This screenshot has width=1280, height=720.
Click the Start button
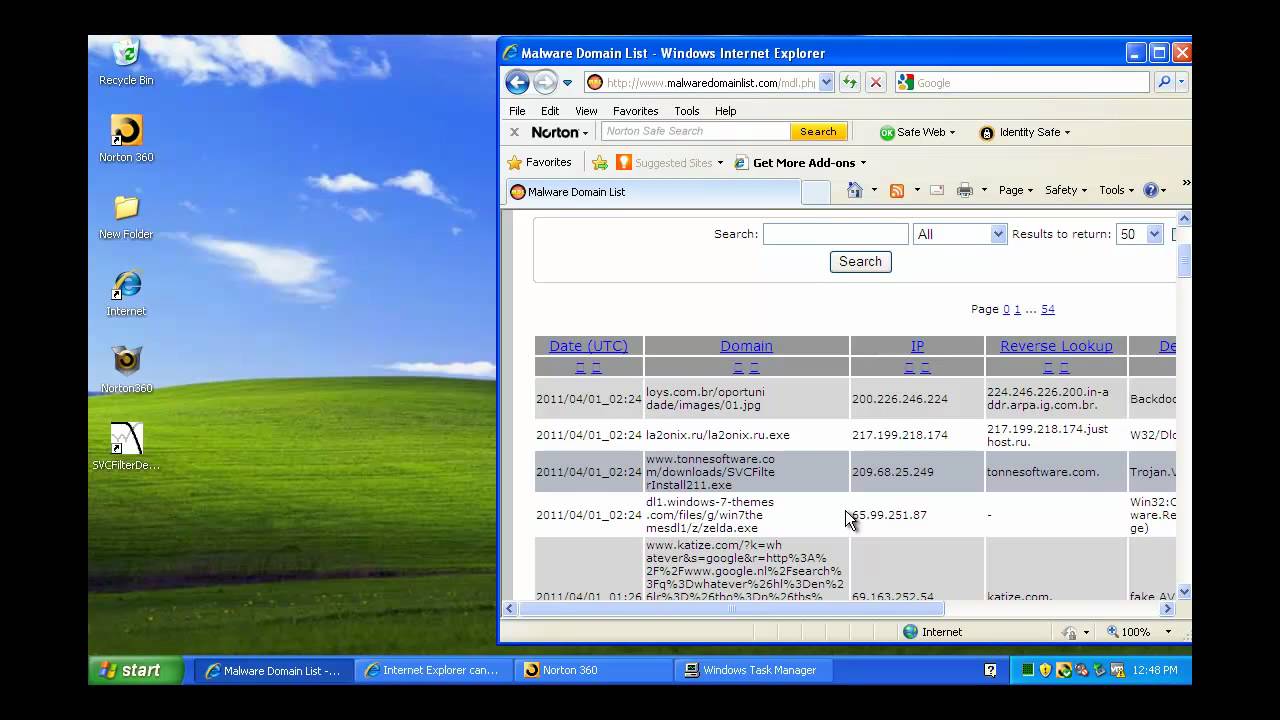(135, 670)
